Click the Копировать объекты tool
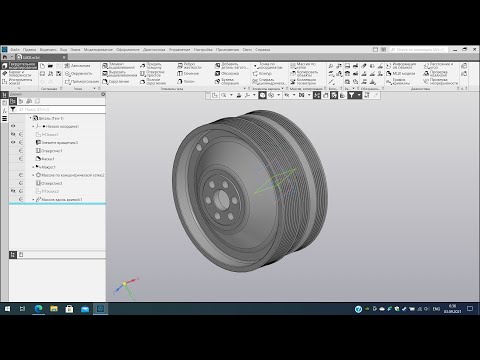Viewport: 480px width, 360px height. coord(304,73)
